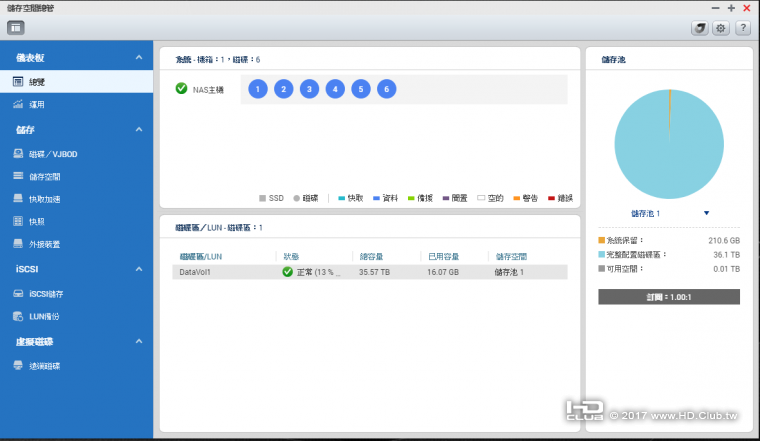
Task: Go to 快照 in the sidebar
Action: pos(37,221)
